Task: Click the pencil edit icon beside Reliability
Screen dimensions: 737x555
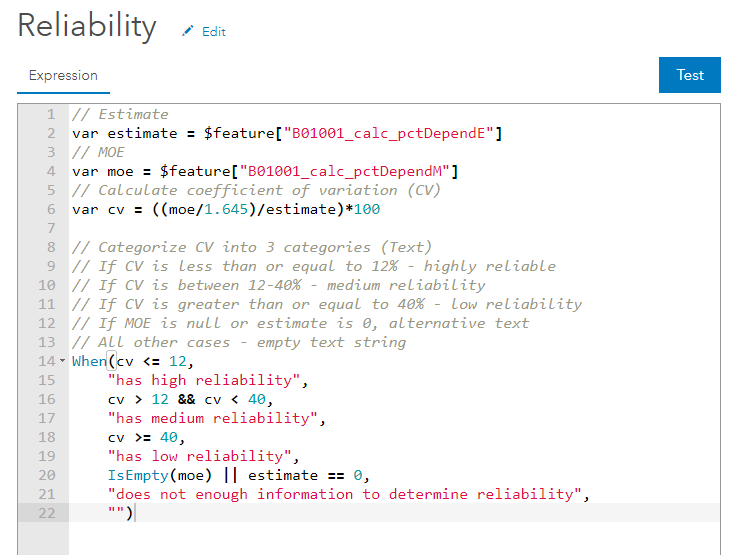Action: tap(187, 31)
